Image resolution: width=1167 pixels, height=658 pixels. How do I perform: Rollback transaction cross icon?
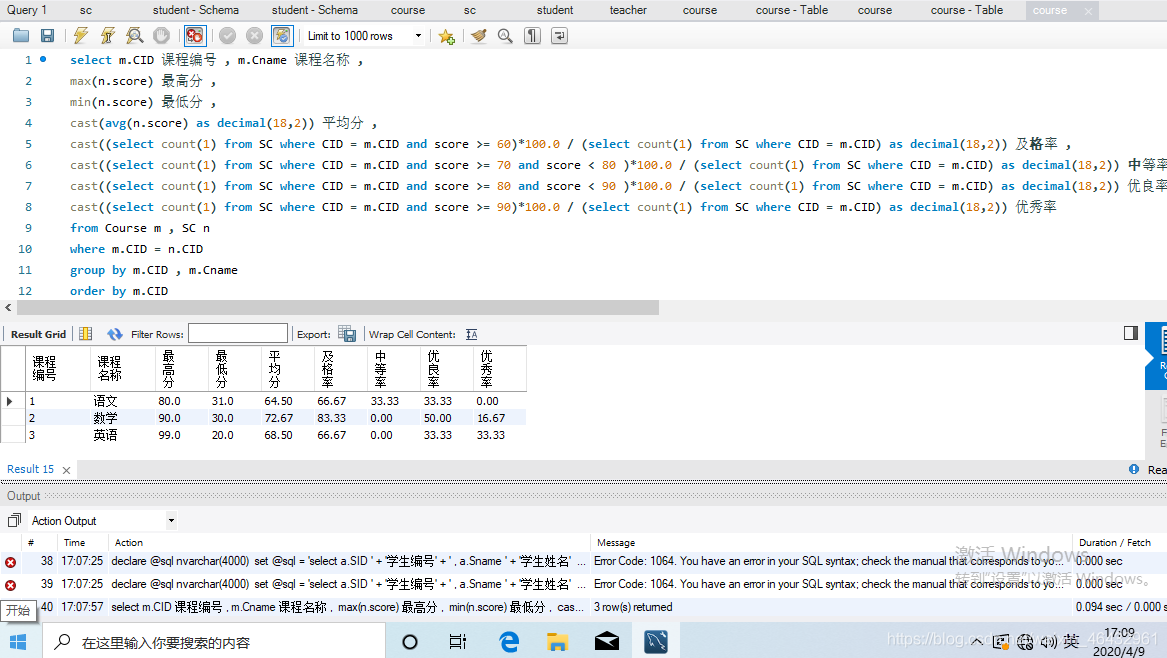pyautogui.click(x=255, y=36)
